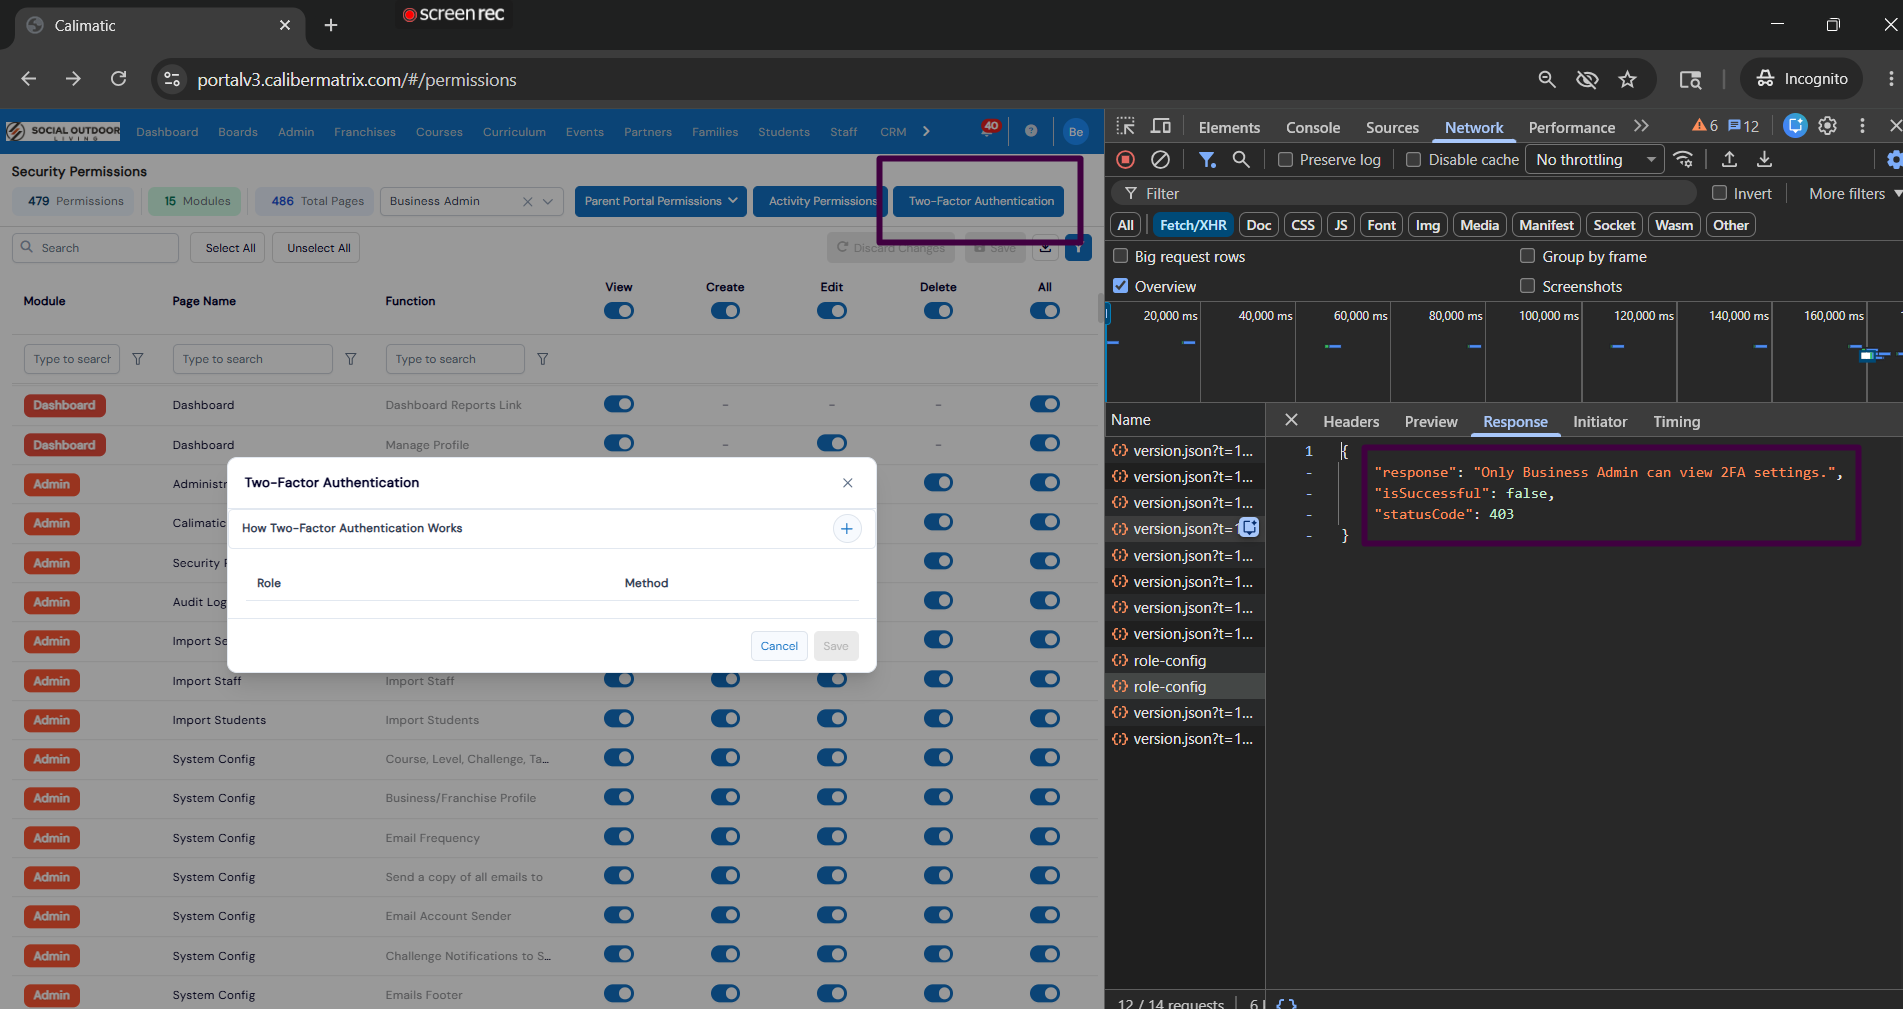Image resolution: width=1903 pixels, height=1009 pixels.
Task: Enable the Screenshots checkbox
Action: tap(1528, 286)
